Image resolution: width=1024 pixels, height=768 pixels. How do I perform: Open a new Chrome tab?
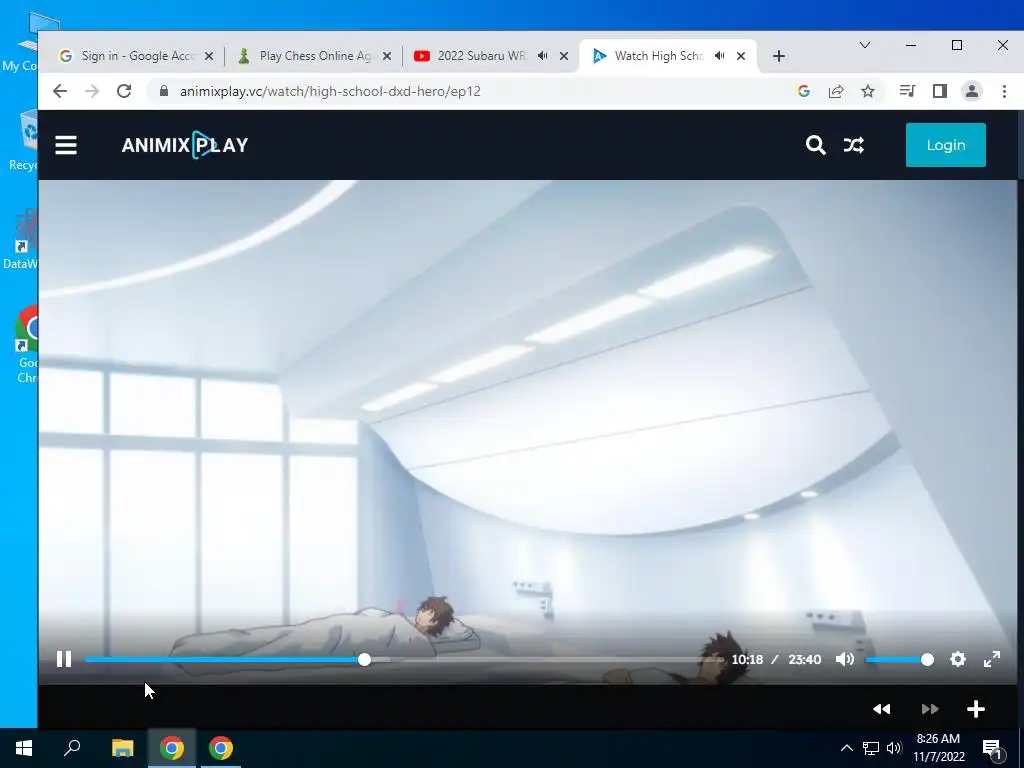(778, 56)
